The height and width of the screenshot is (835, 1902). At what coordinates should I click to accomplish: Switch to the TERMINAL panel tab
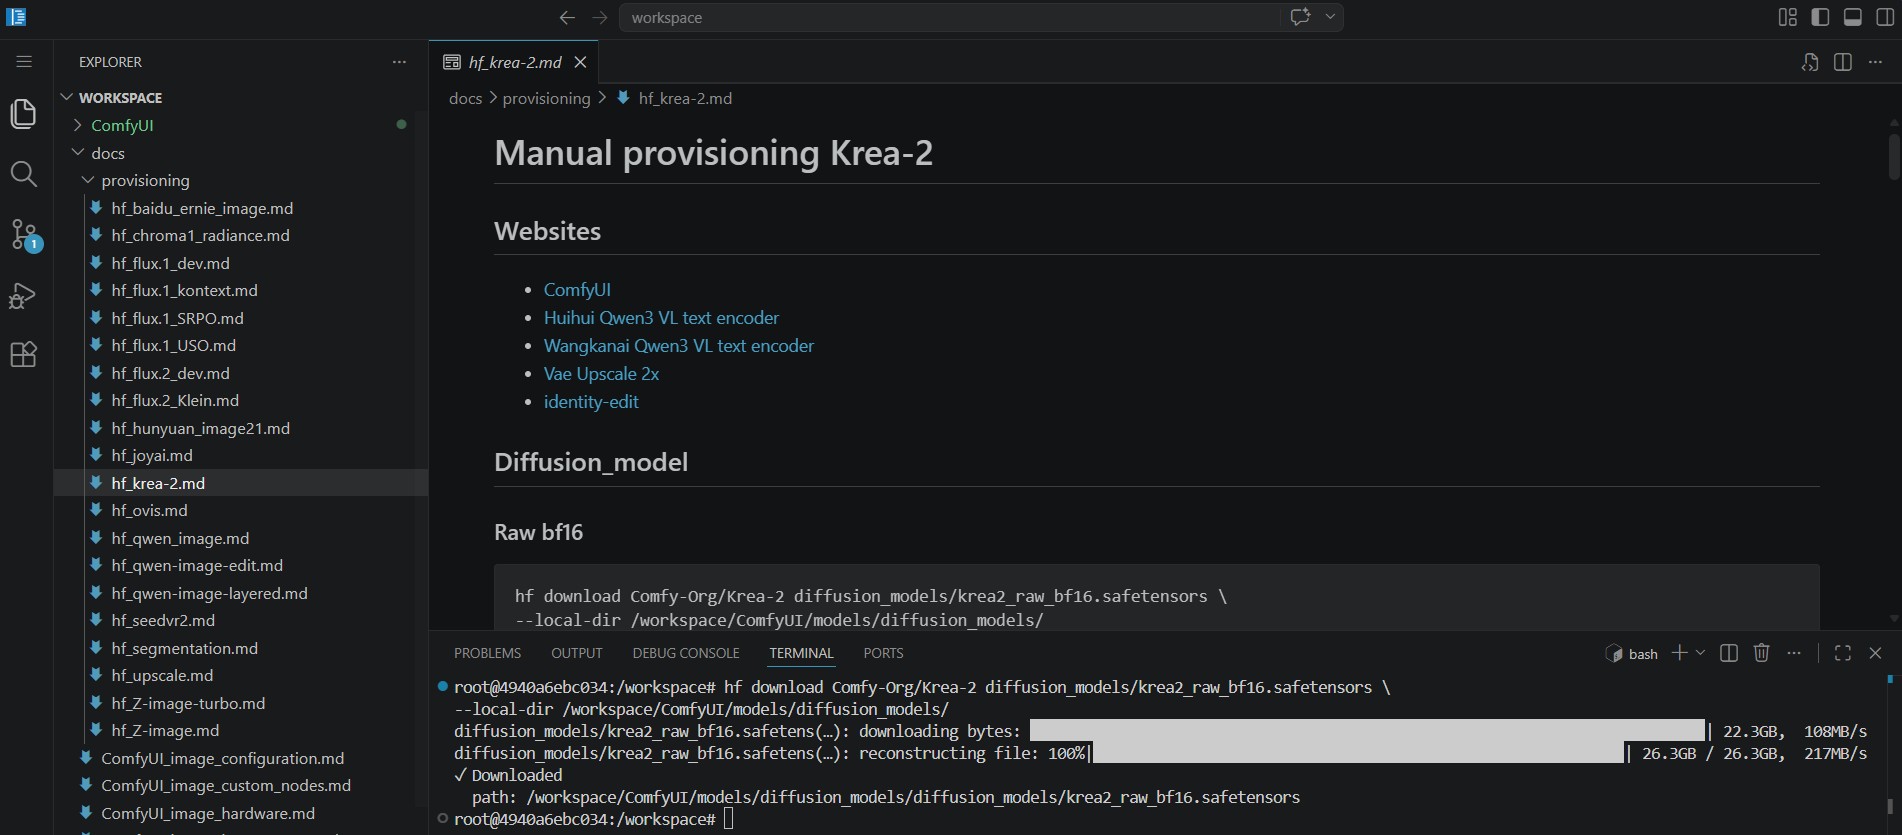pos(801,653)
